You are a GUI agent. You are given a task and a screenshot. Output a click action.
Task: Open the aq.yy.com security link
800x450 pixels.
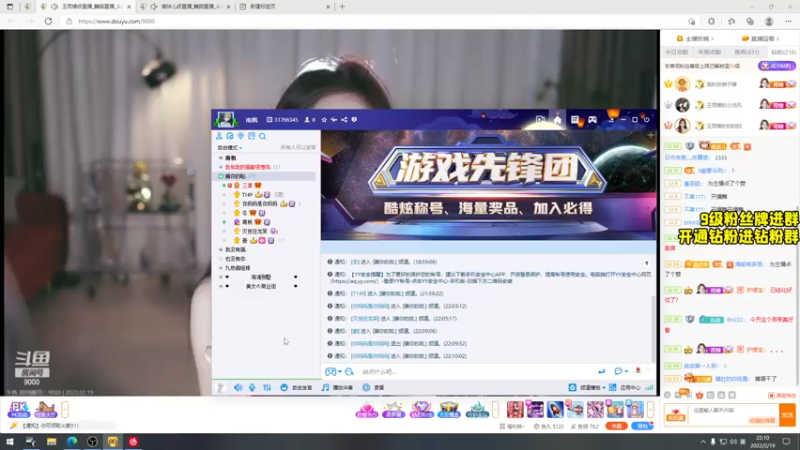(x=356, y=281)
